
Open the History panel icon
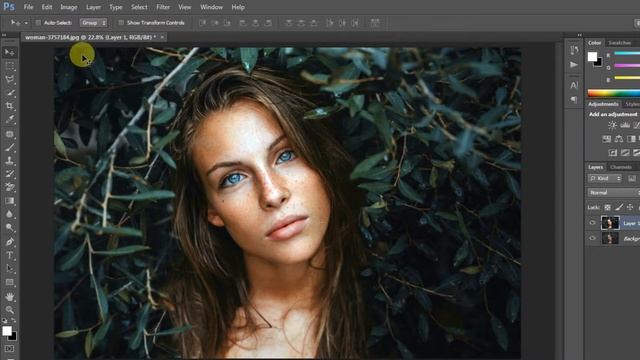click(574, 50)
